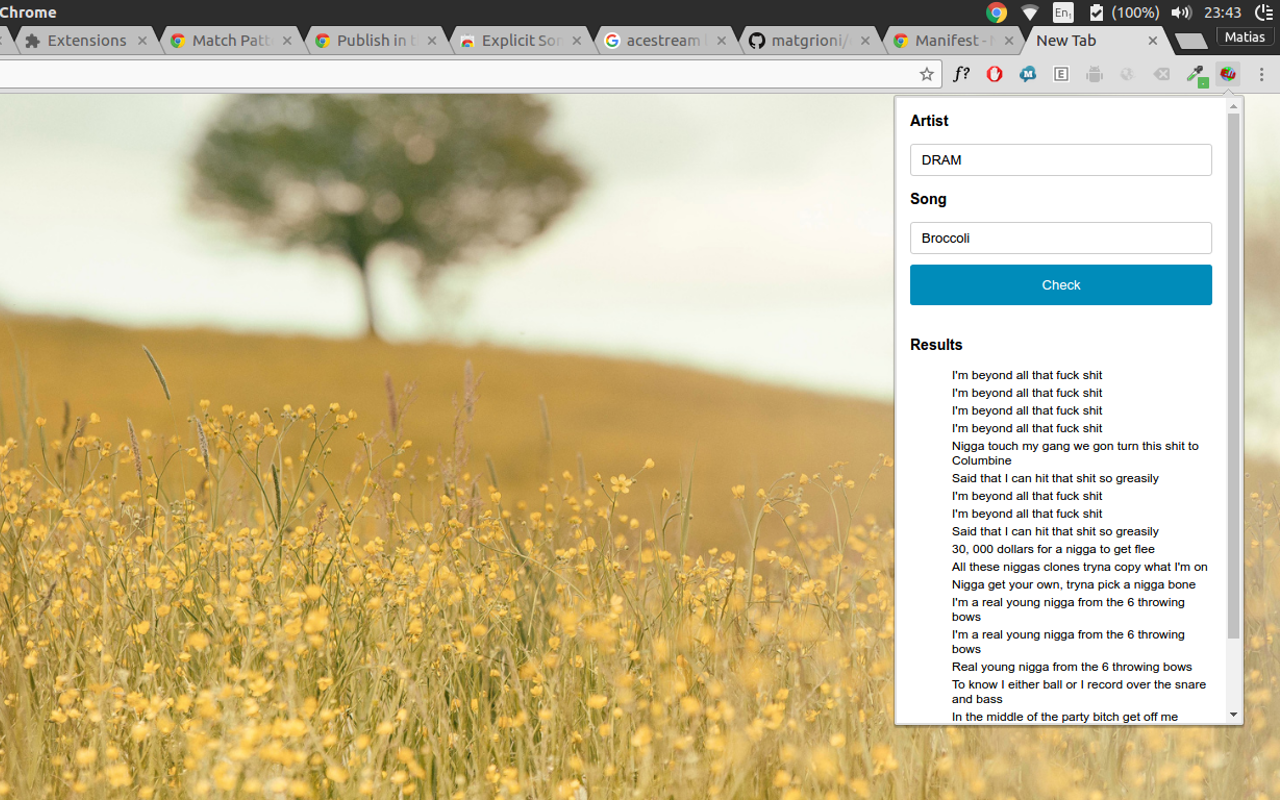Viewport: 1280px width, 800px height.
Task: Click the Song label in the popup
Action: tap(928, 199)
